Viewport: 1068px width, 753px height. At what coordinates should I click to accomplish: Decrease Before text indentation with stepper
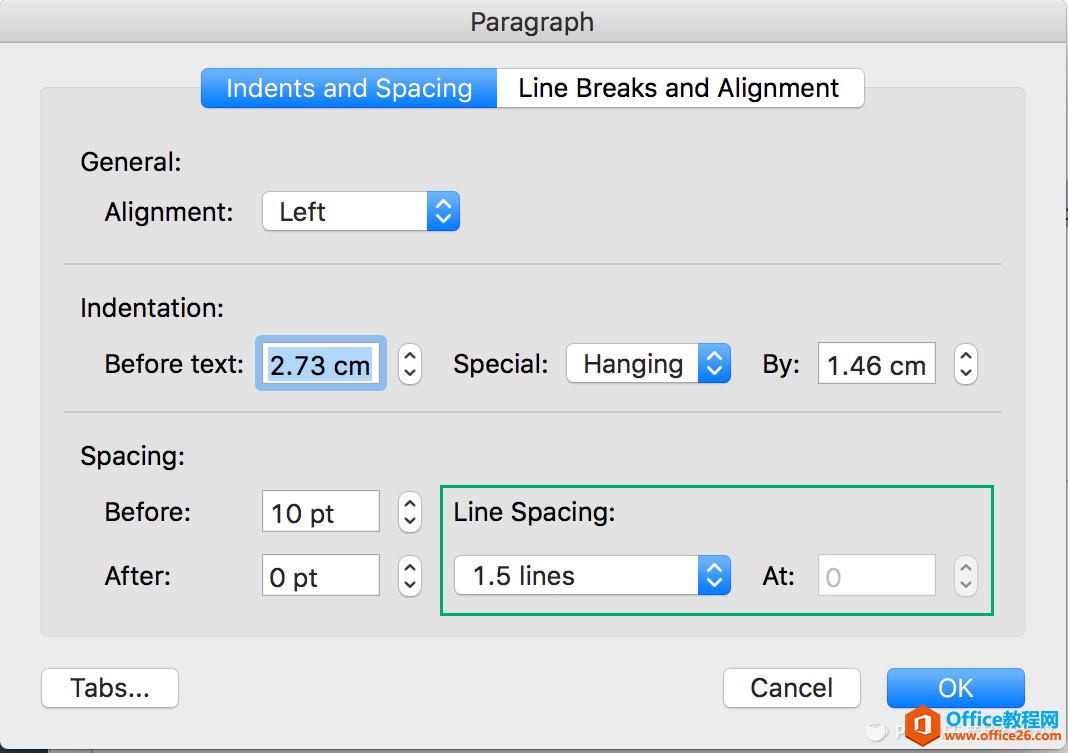pyautogui.click(x=410, y=375)
